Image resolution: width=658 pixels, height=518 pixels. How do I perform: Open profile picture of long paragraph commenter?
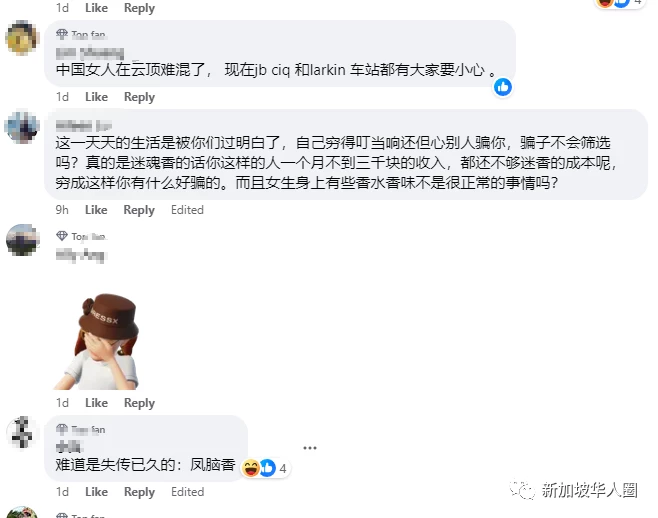[21, 127]
